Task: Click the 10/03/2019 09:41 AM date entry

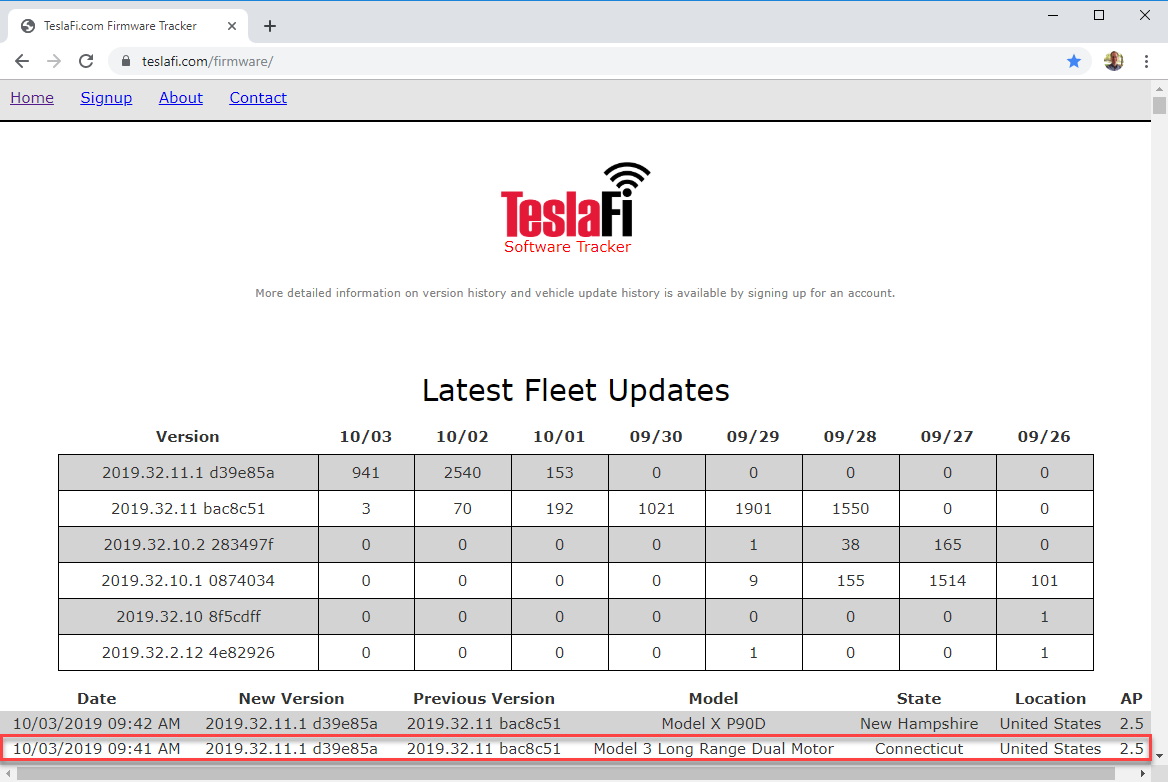Action: coord(97,748)
